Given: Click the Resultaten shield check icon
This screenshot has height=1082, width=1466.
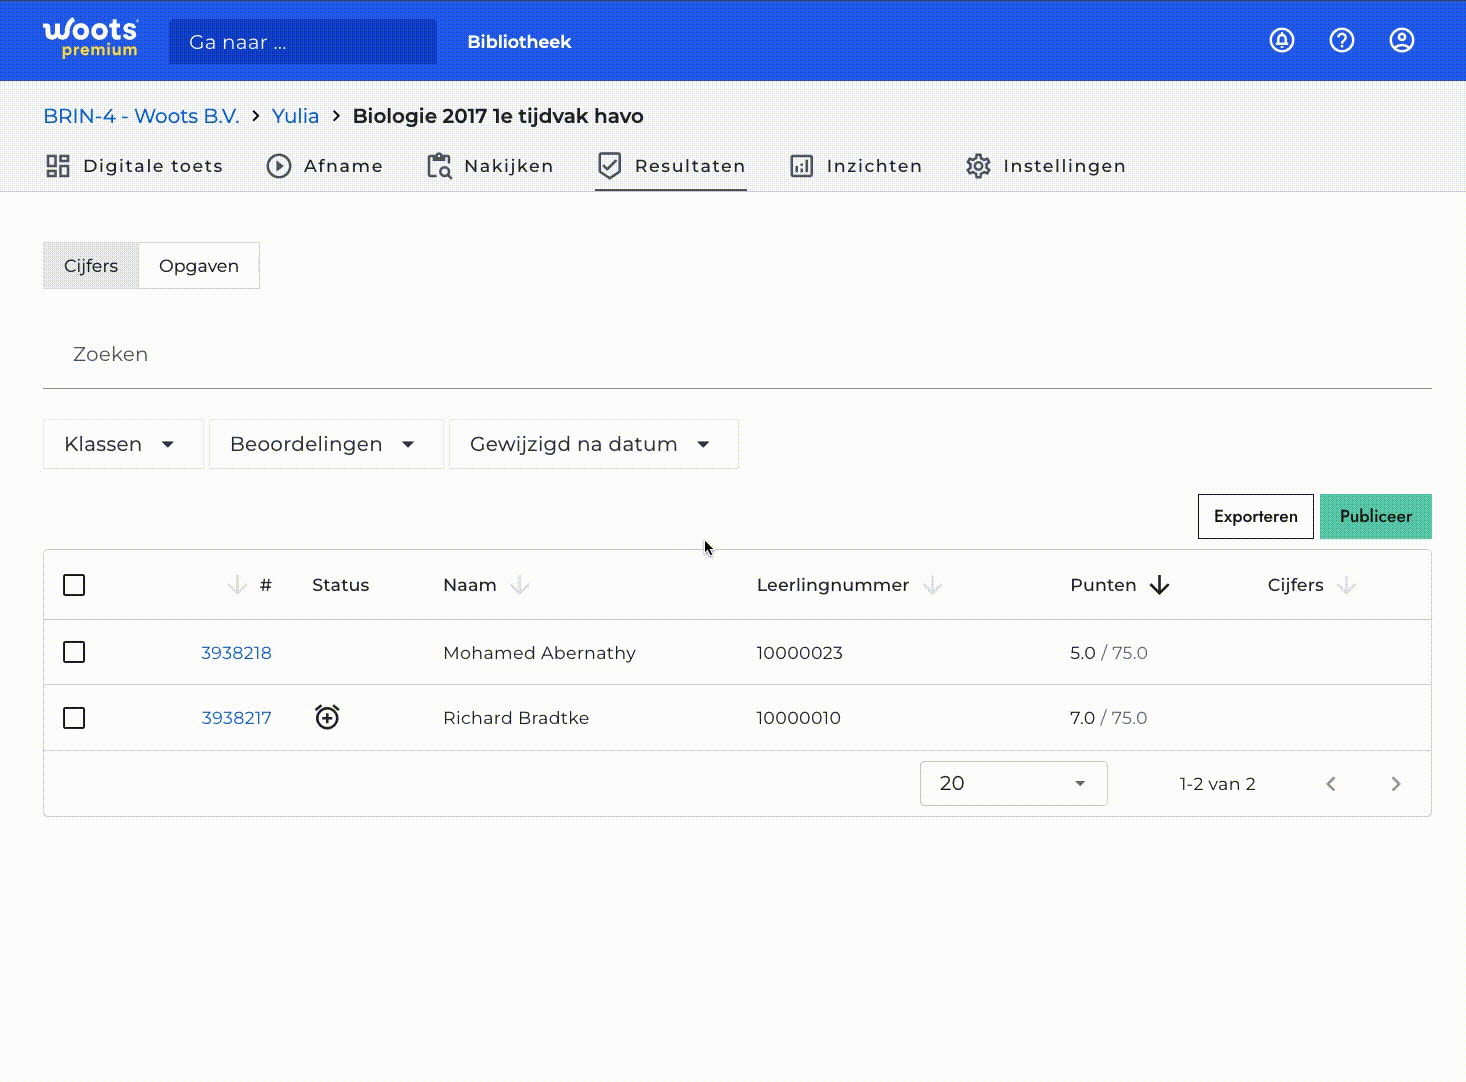Looking at the screenshot, I should coord(609,166).
